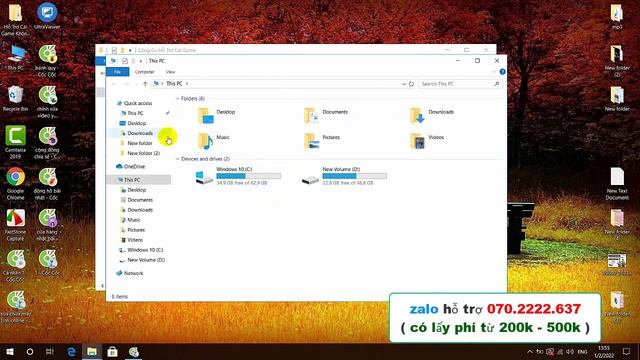The image size is (640, 360).
Task: Open the clock showing 13:55
Action: click(x=604, y=351)
